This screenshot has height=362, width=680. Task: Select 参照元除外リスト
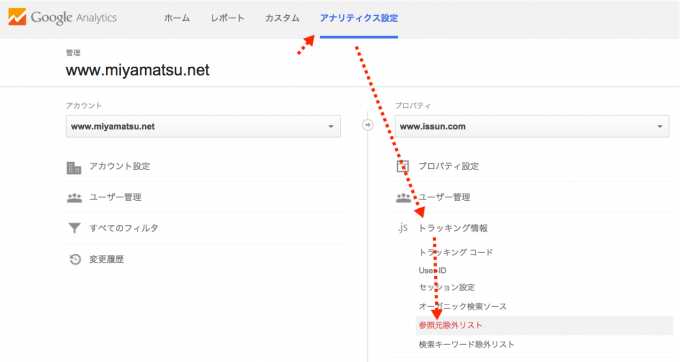coord(450,326)
